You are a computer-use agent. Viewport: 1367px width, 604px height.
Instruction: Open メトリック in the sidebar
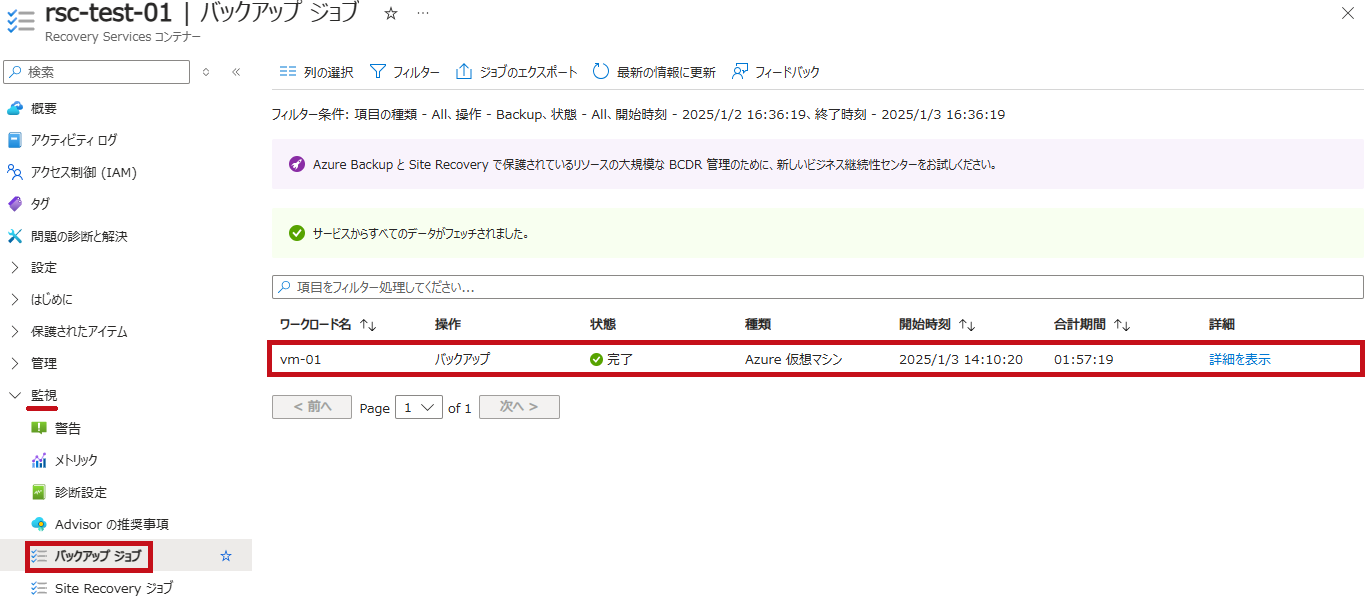(x=76, y=460)
